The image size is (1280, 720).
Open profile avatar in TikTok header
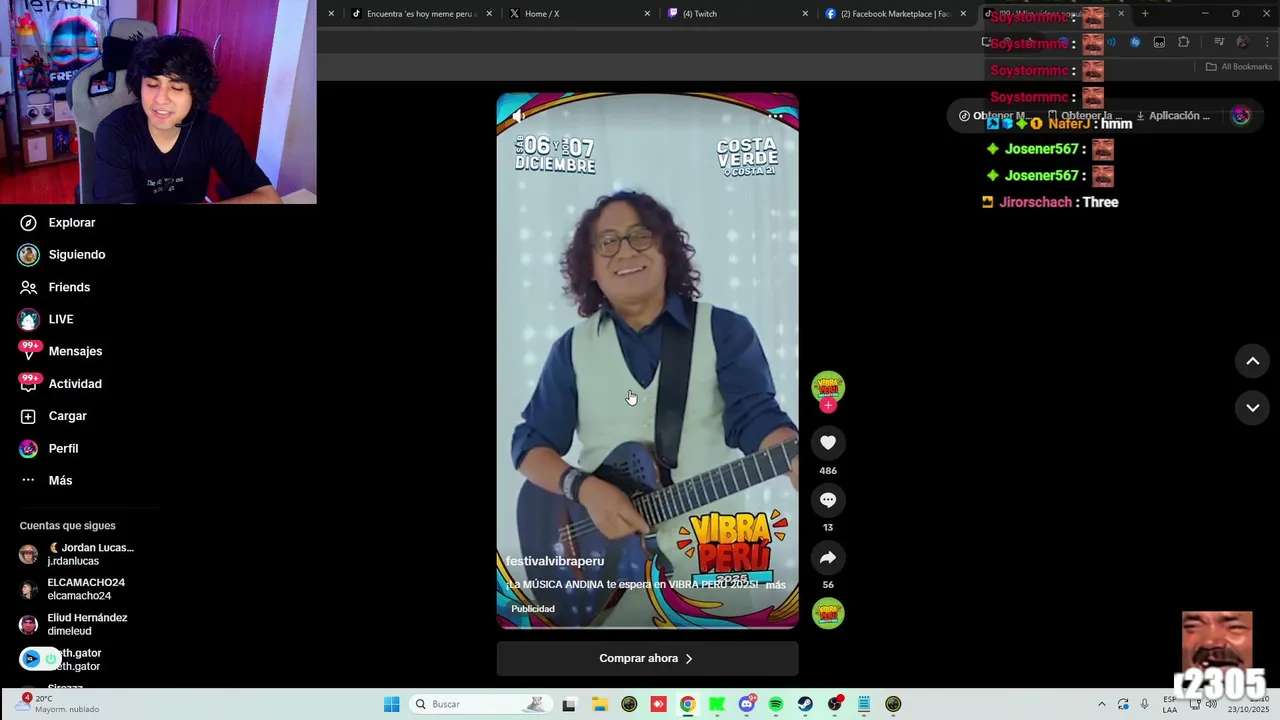[1241, 116]
